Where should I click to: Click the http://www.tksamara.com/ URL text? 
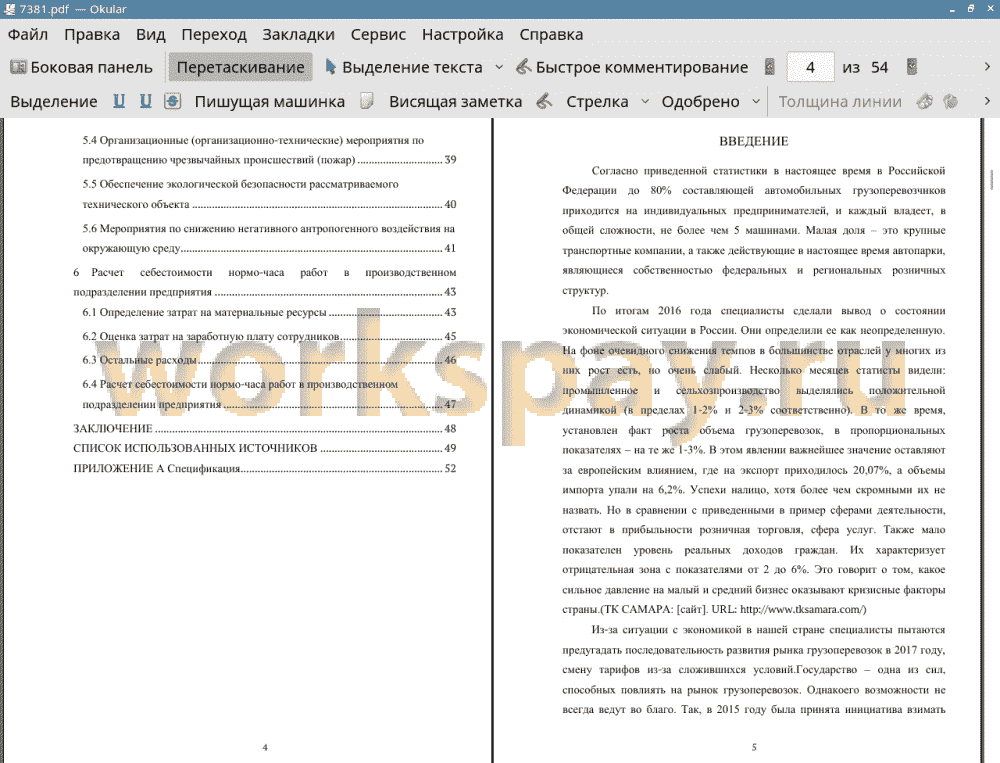click(803, 609)
